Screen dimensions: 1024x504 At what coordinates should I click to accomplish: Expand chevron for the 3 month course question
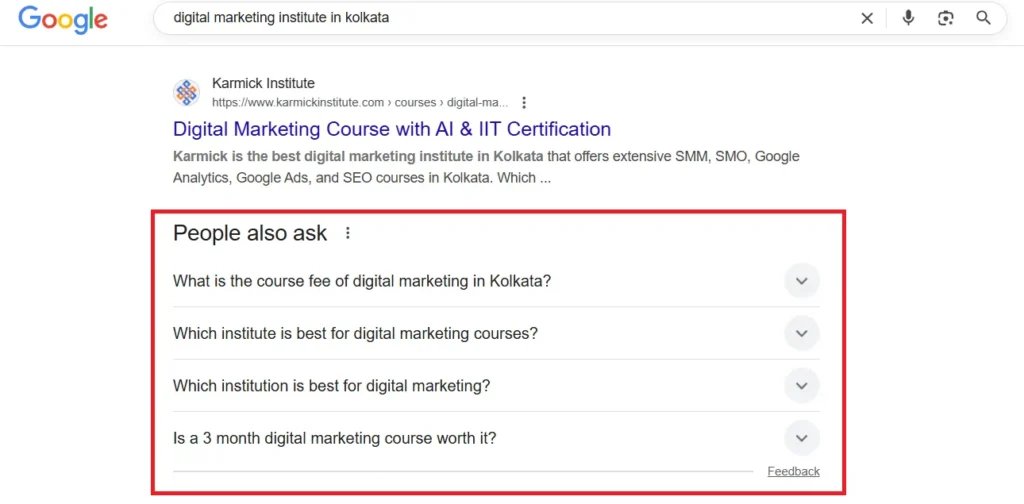tap(801, 437)
